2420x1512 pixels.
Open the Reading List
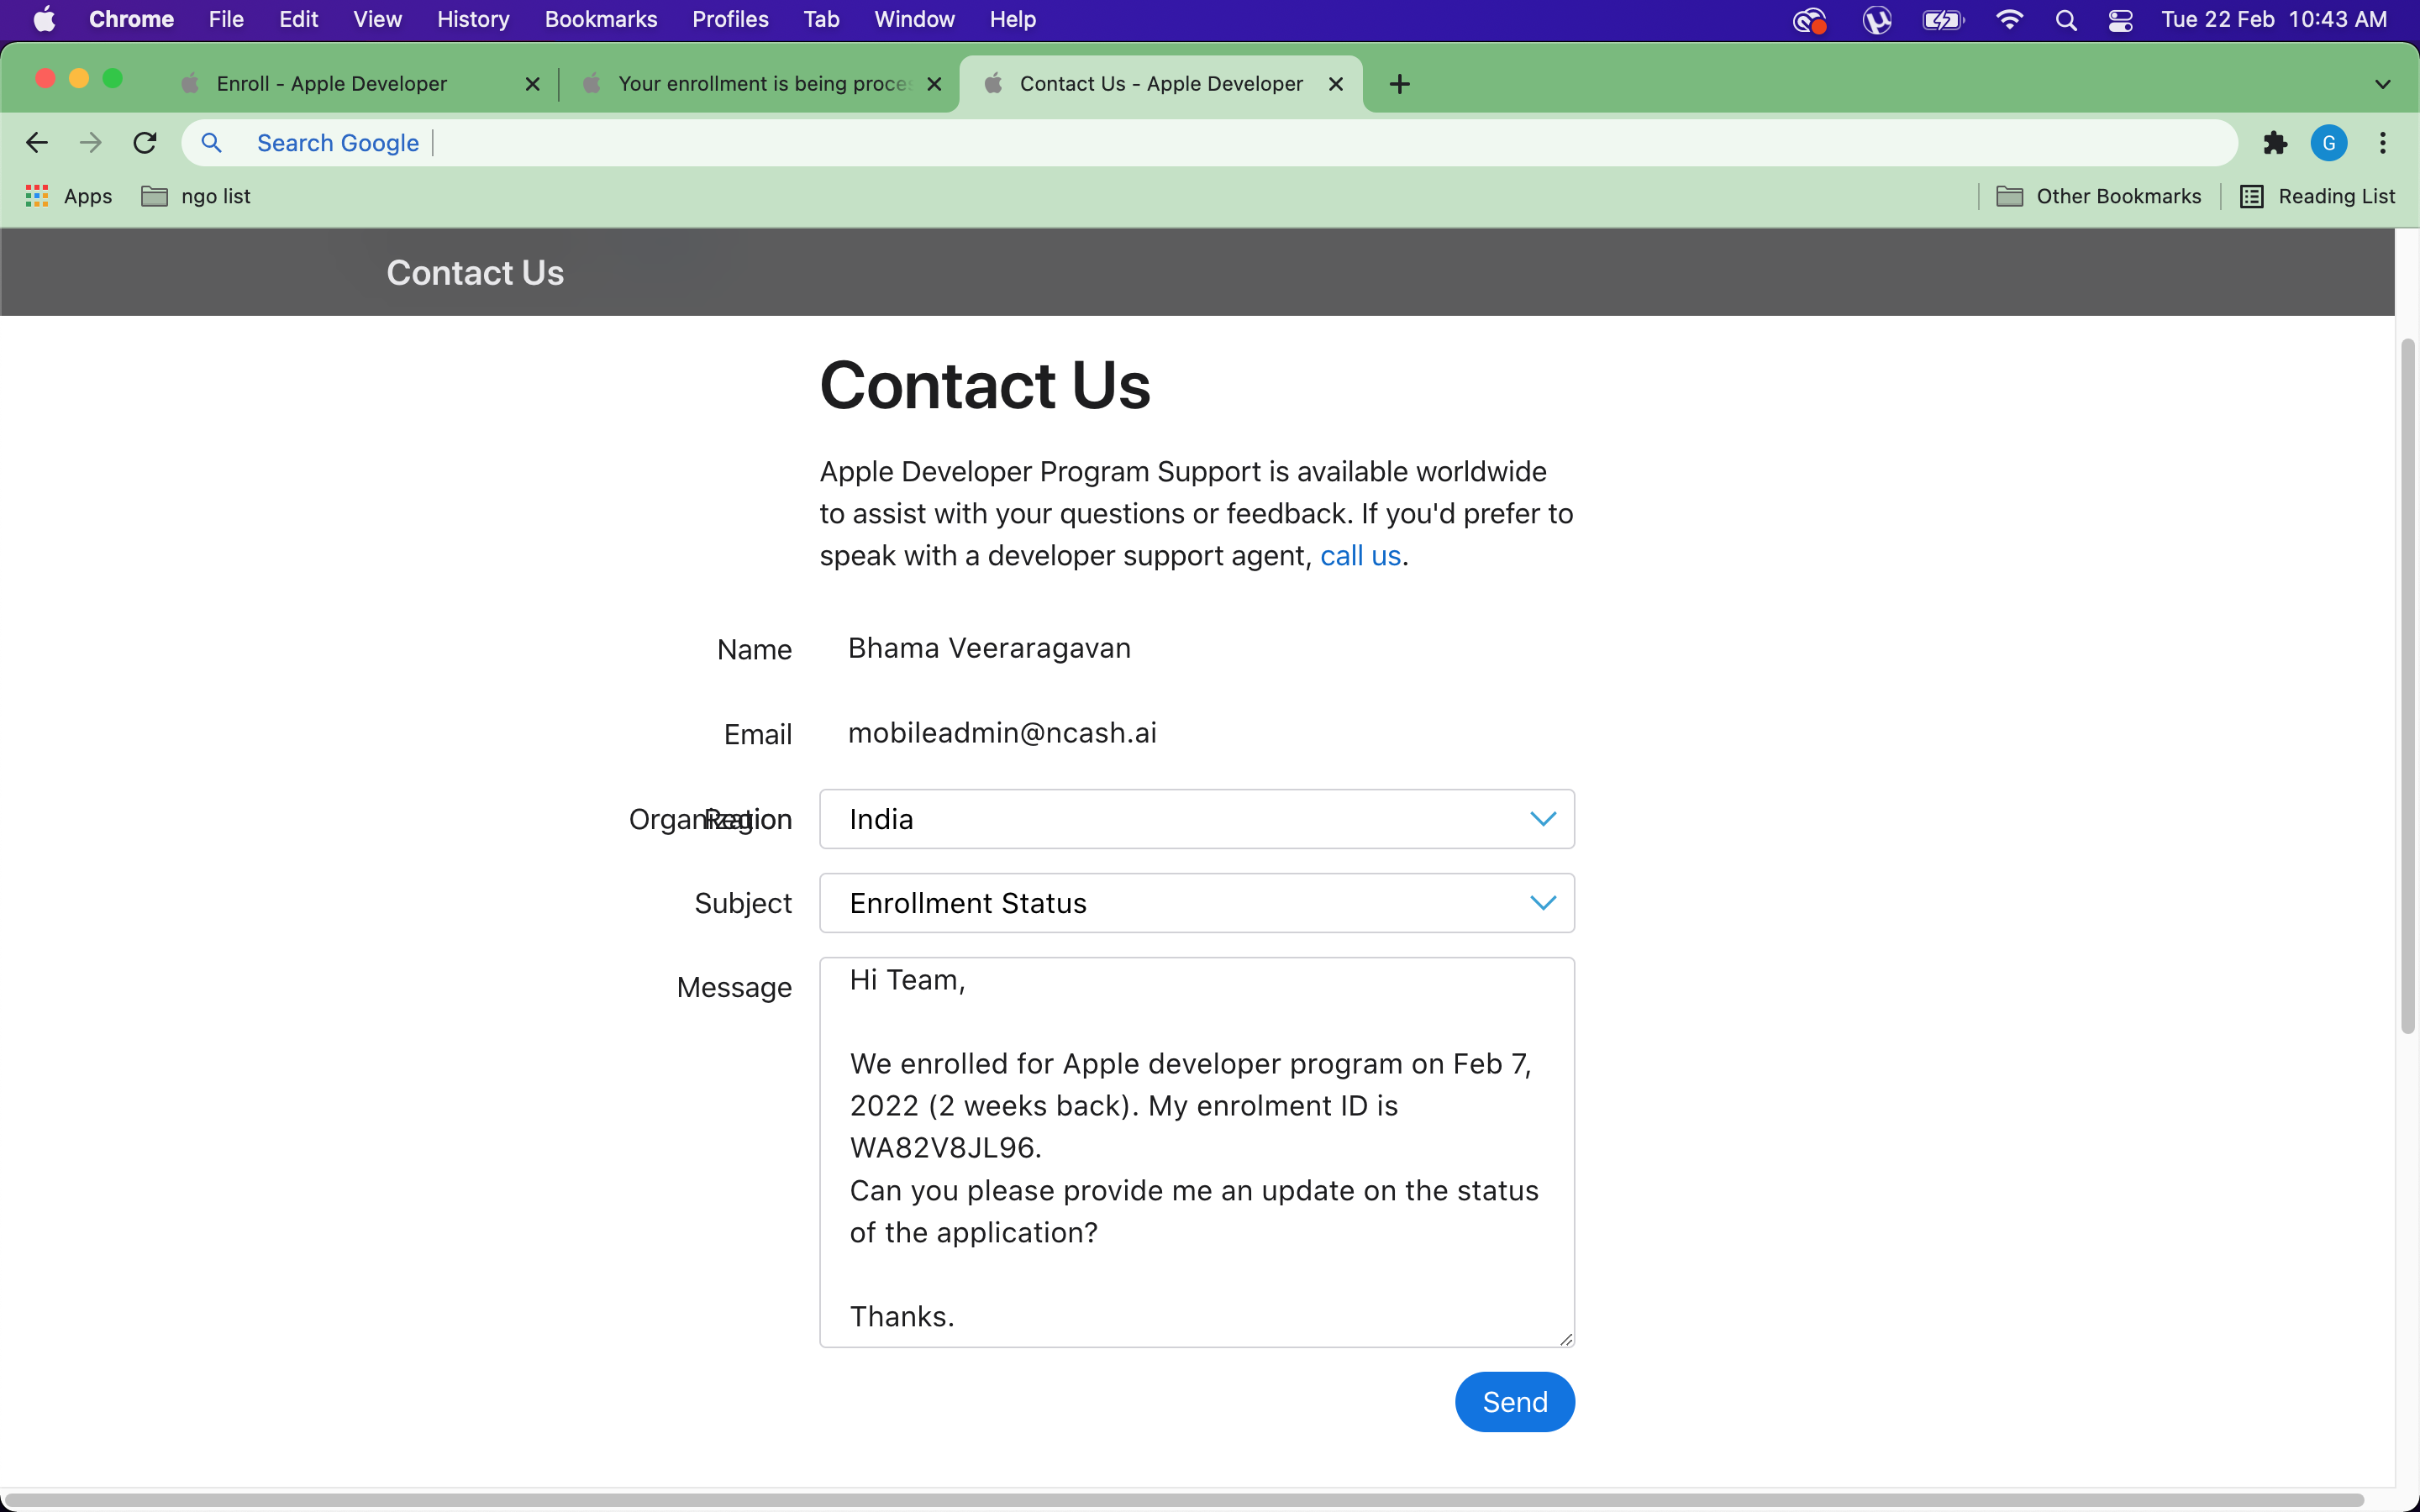click(2318, 196)
